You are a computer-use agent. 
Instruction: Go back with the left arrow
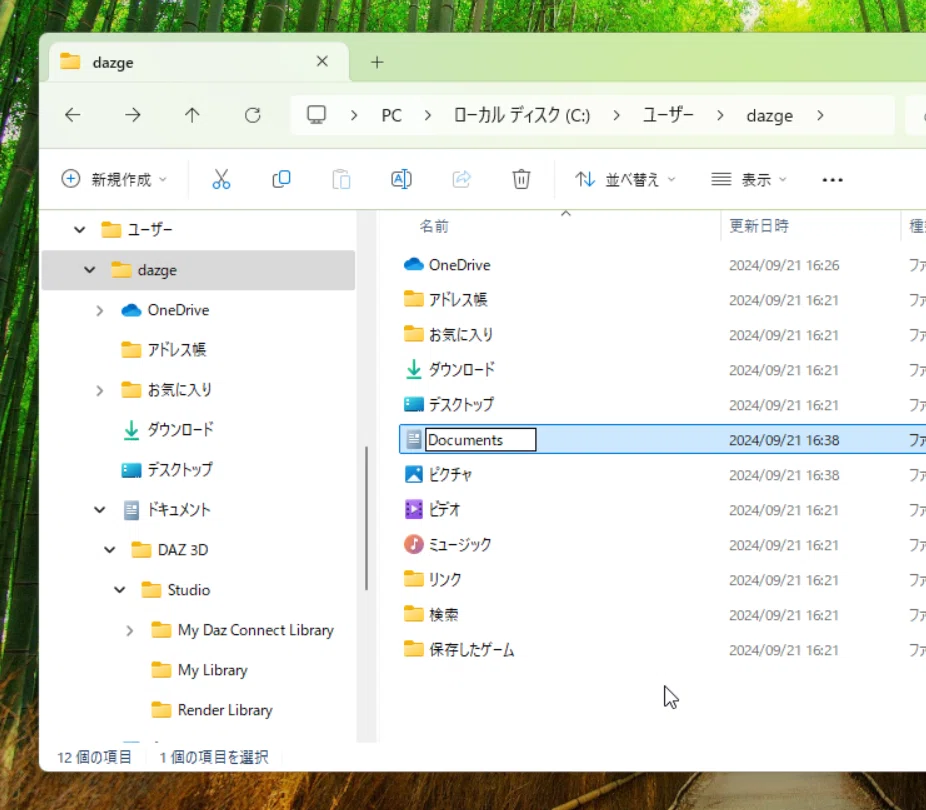coord(73,115)
